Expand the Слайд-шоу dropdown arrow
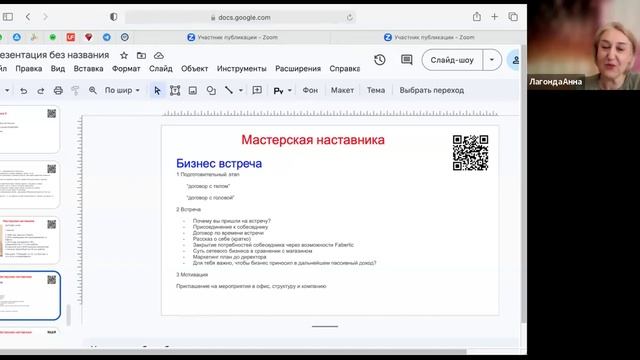 pos(492,60)
